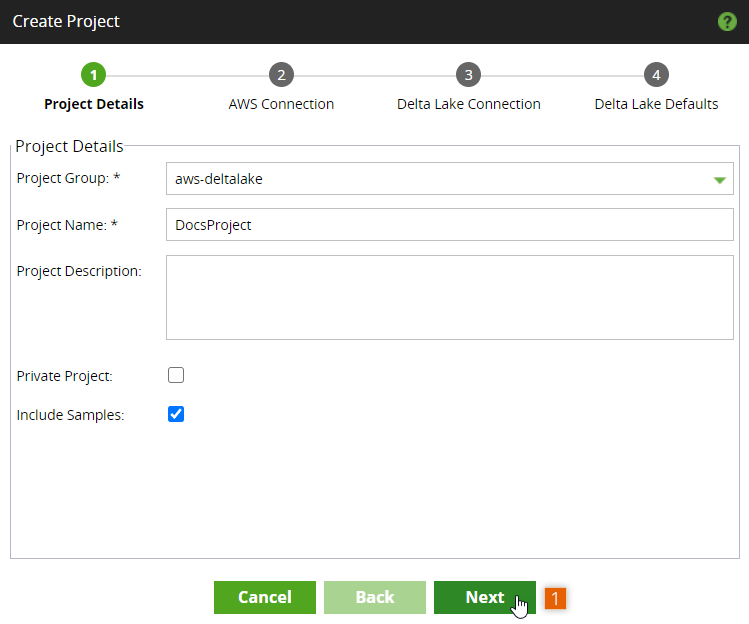Click the orange callout badge beside Next
Viewport: 749px width, 624px height.
555,598
